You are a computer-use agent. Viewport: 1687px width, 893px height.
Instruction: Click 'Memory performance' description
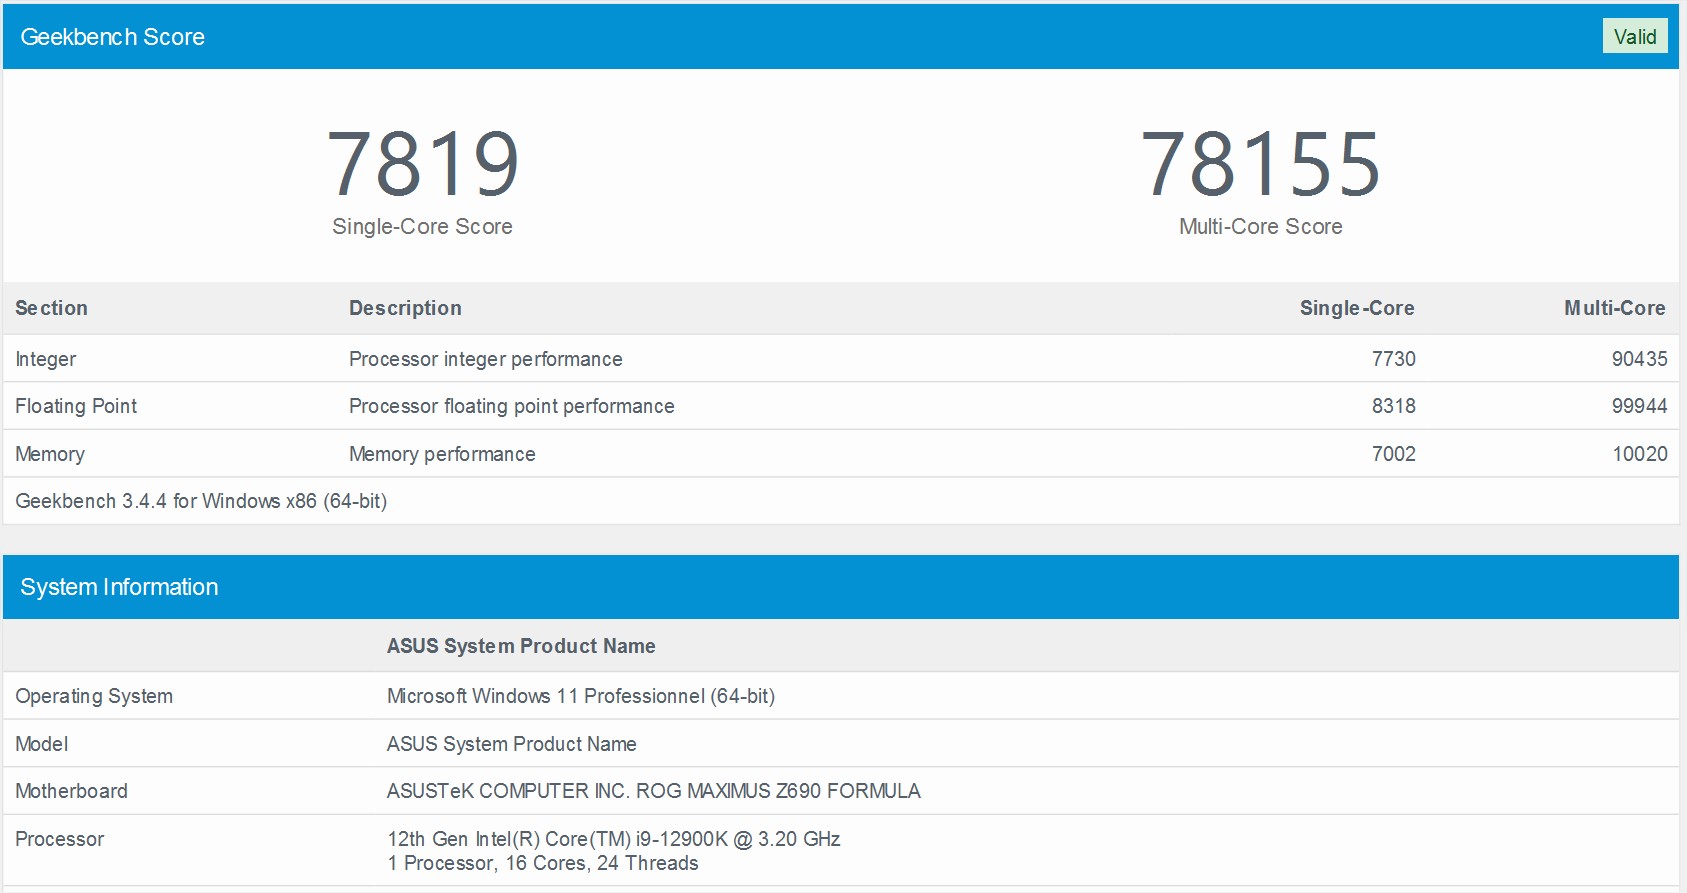(442, 454)
